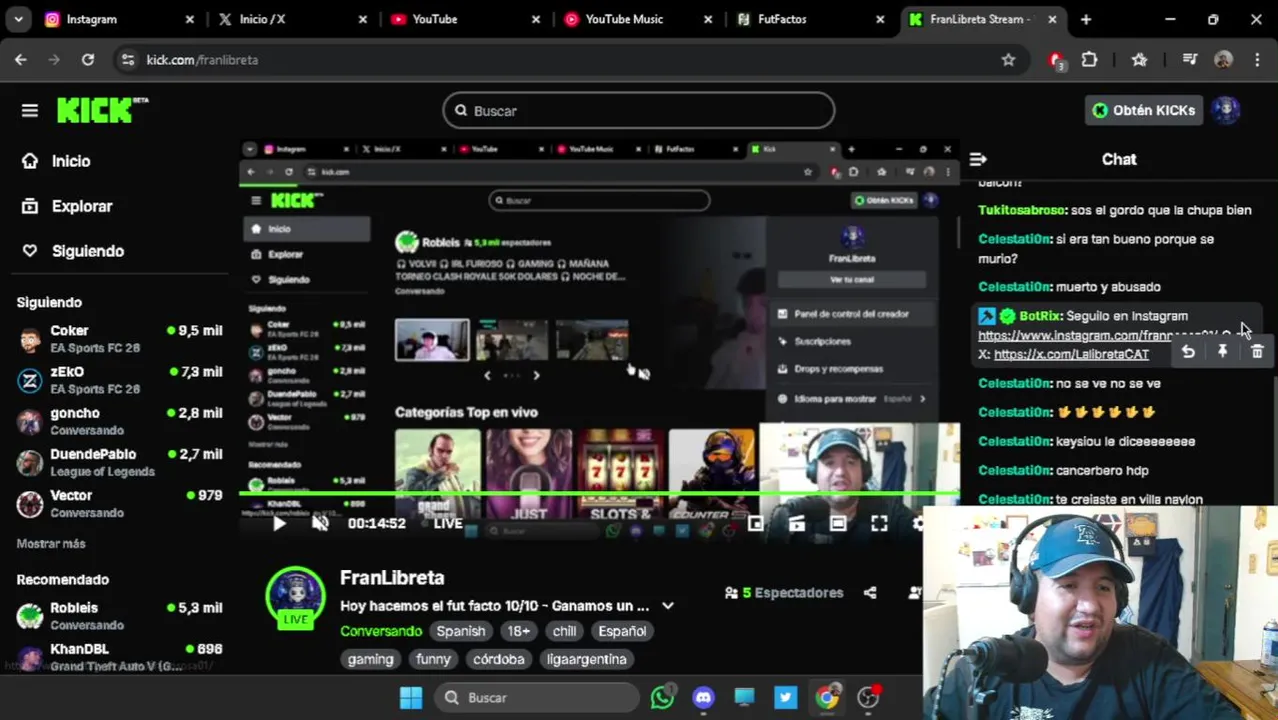Bookmark this page with the star
The width and height of the screenshot is (1278, 720).
1008,60
